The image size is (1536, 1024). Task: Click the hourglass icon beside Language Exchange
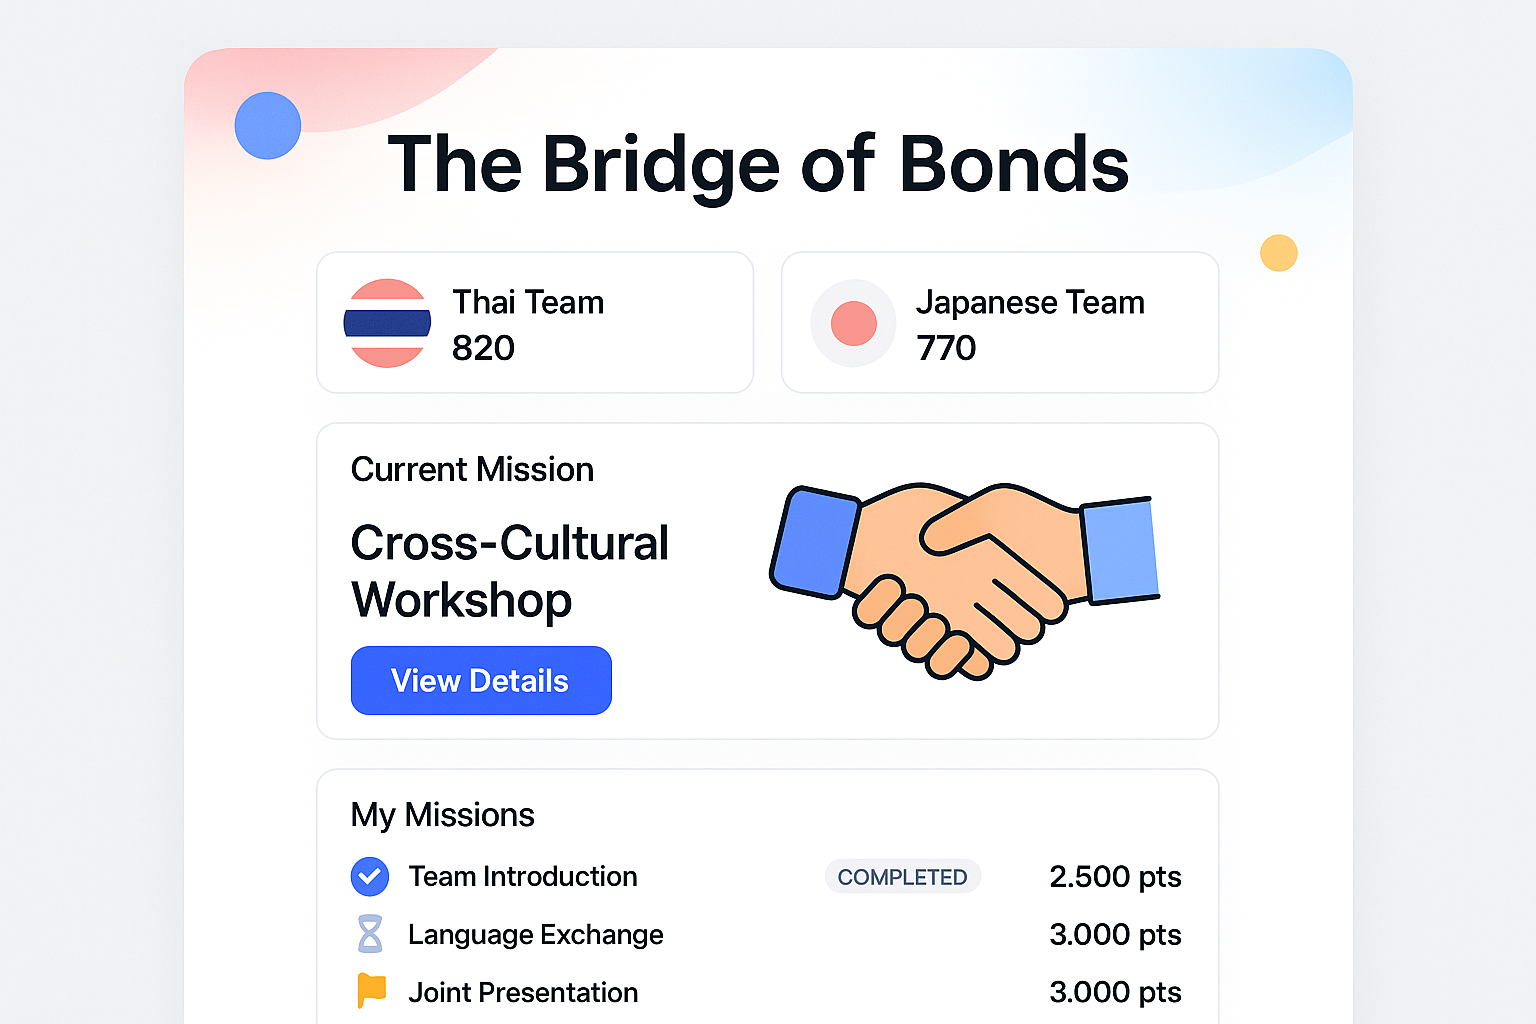(370, 934)
